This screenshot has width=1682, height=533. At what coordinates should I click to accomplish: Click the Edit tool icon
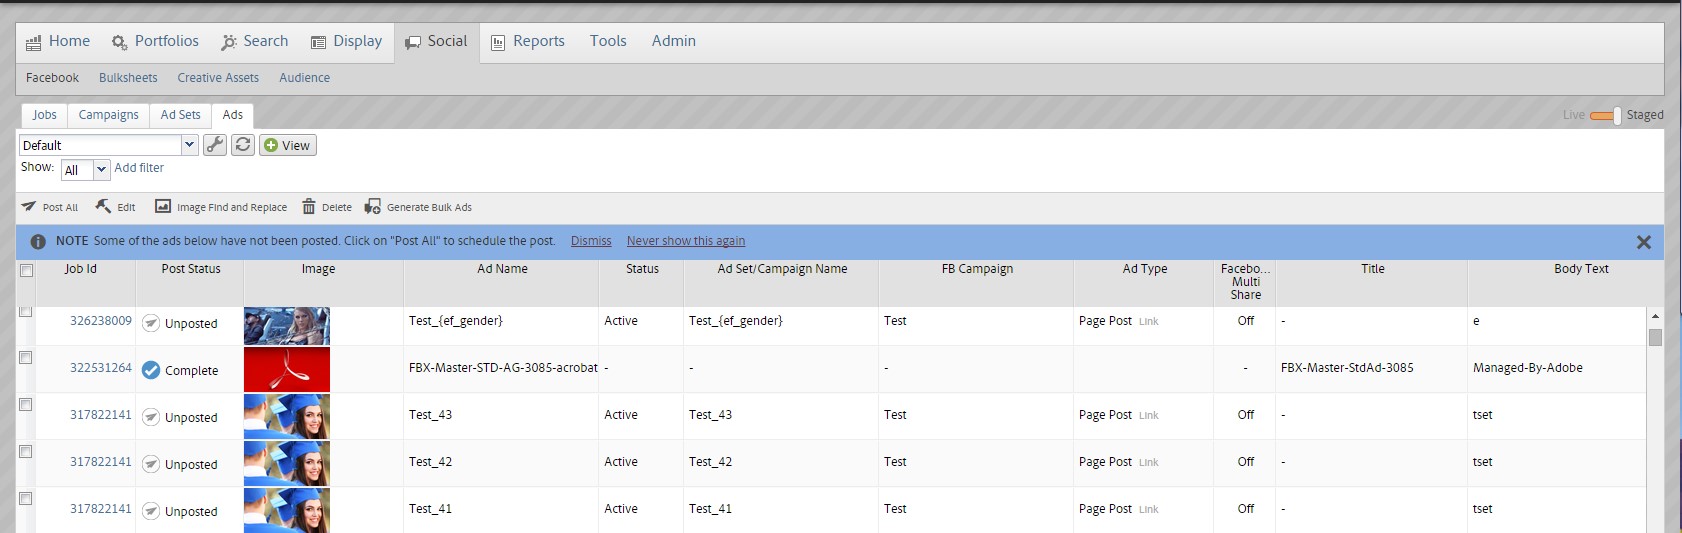(x=103, y=206)
